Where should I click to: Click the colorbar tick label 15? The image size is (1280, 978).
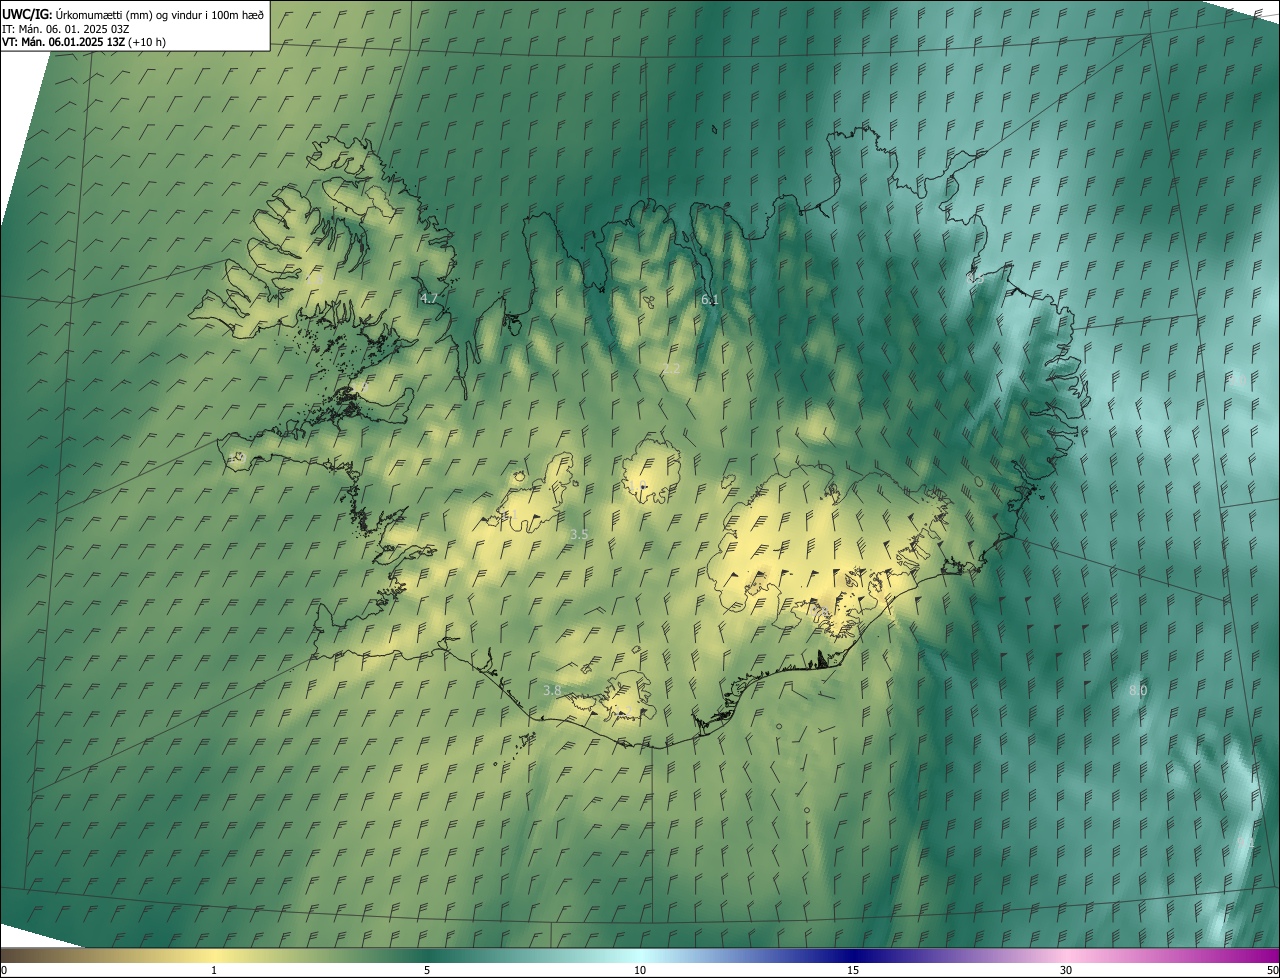(853, 971)
